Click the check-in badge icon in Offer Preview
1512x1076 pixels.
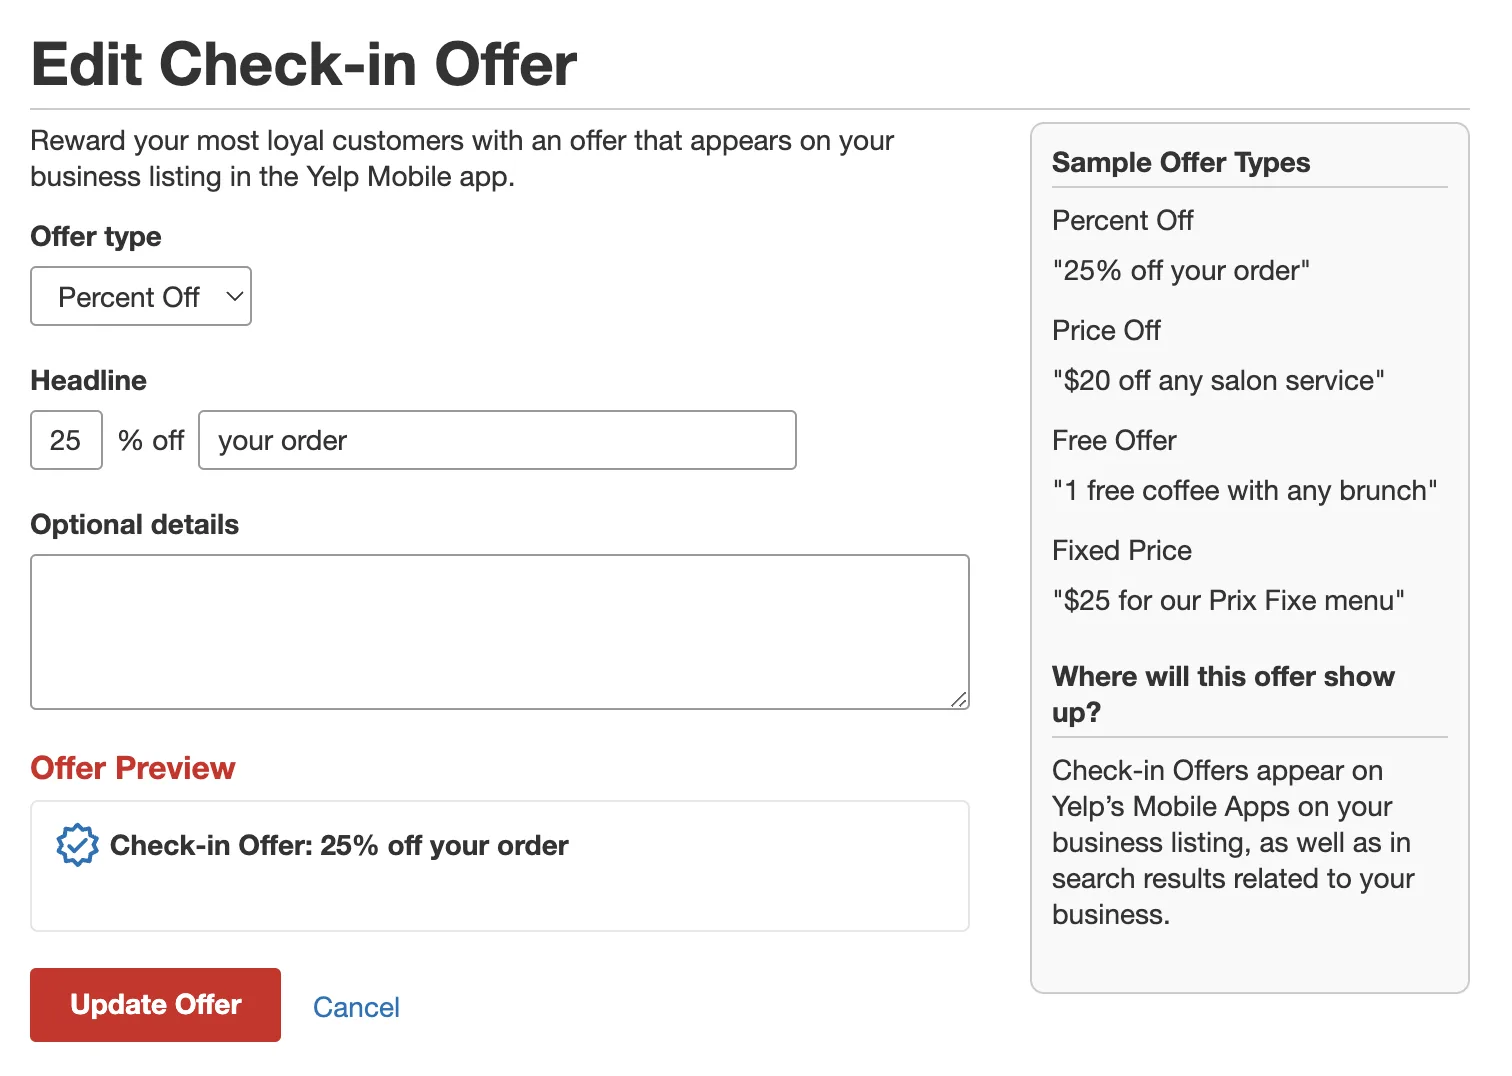click(x=77, y=846)
